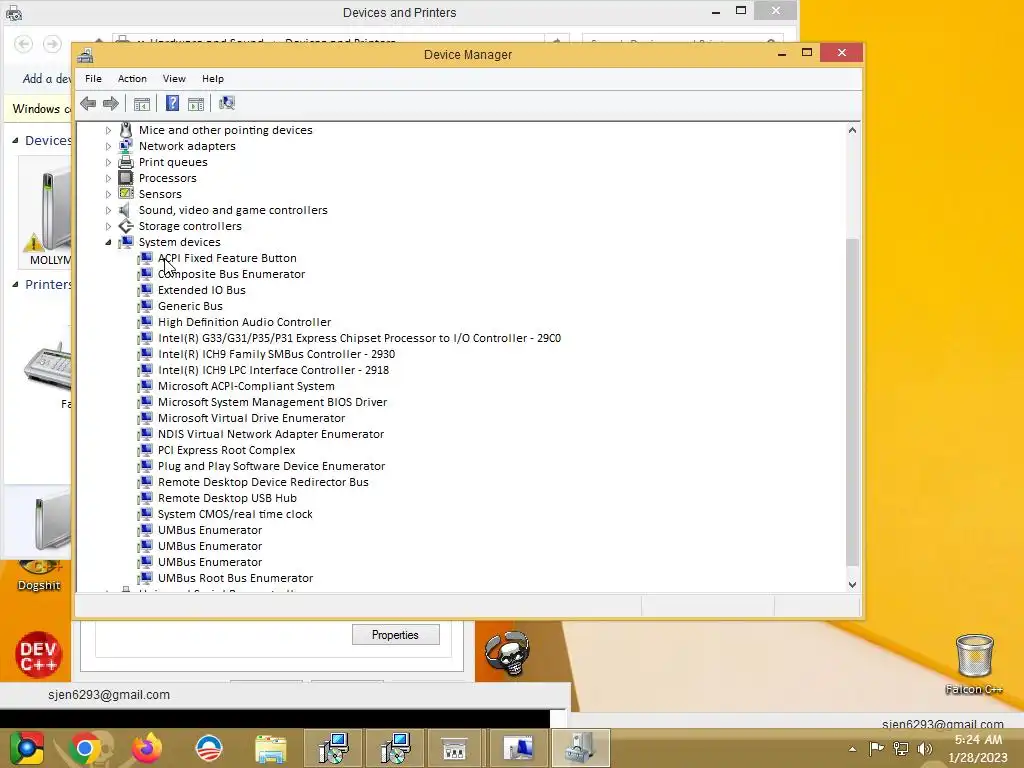
Task: Select Microsoft Virtual Drive Enumerator
Action: (x=251, y=418)
